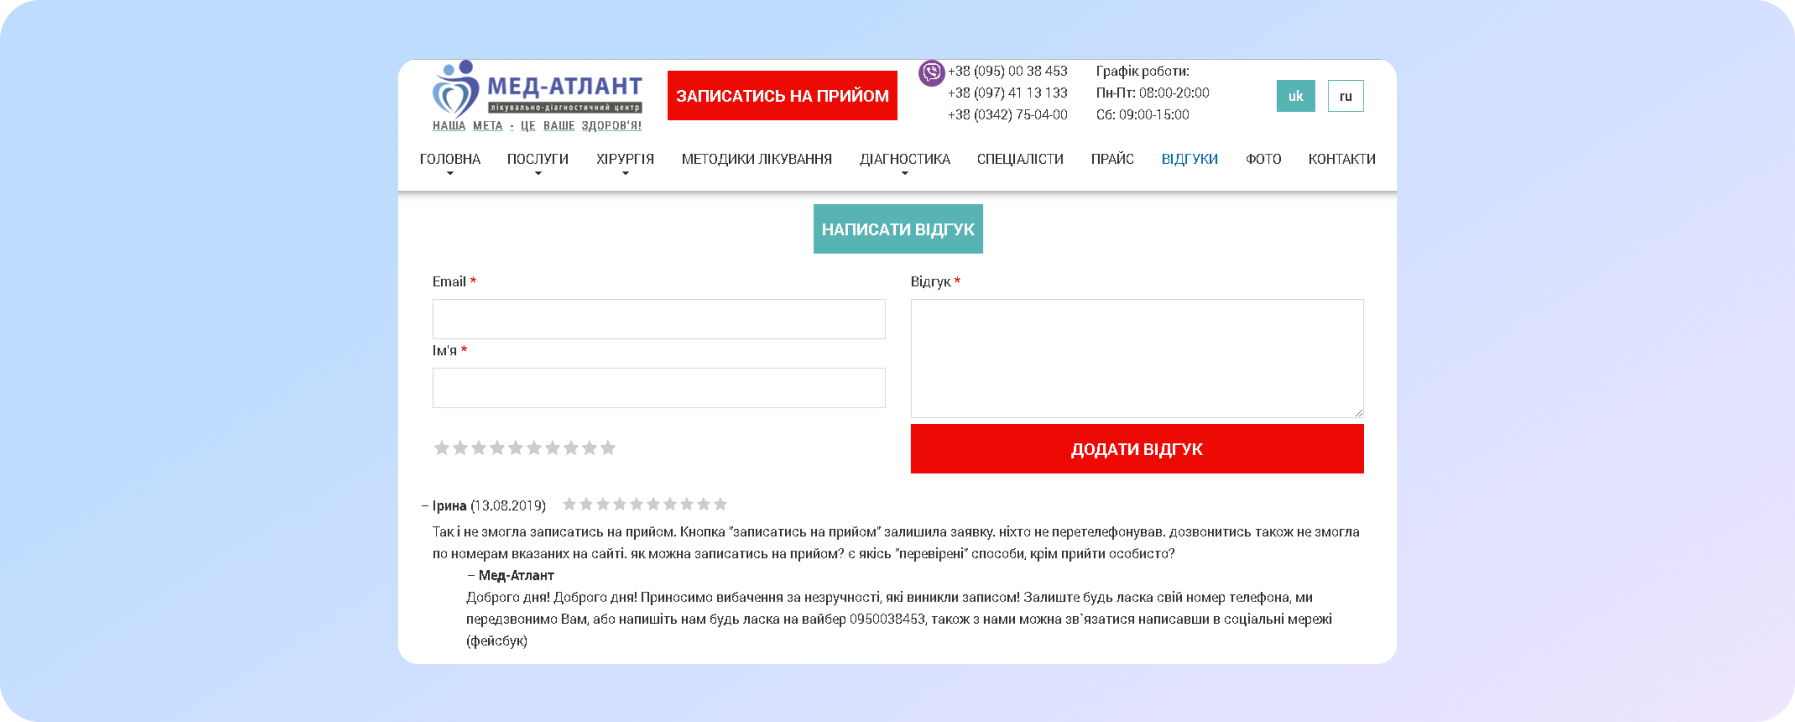
Task: Click the Сб: 09:00-15:00 schedule text
Action: point(1142,115)
